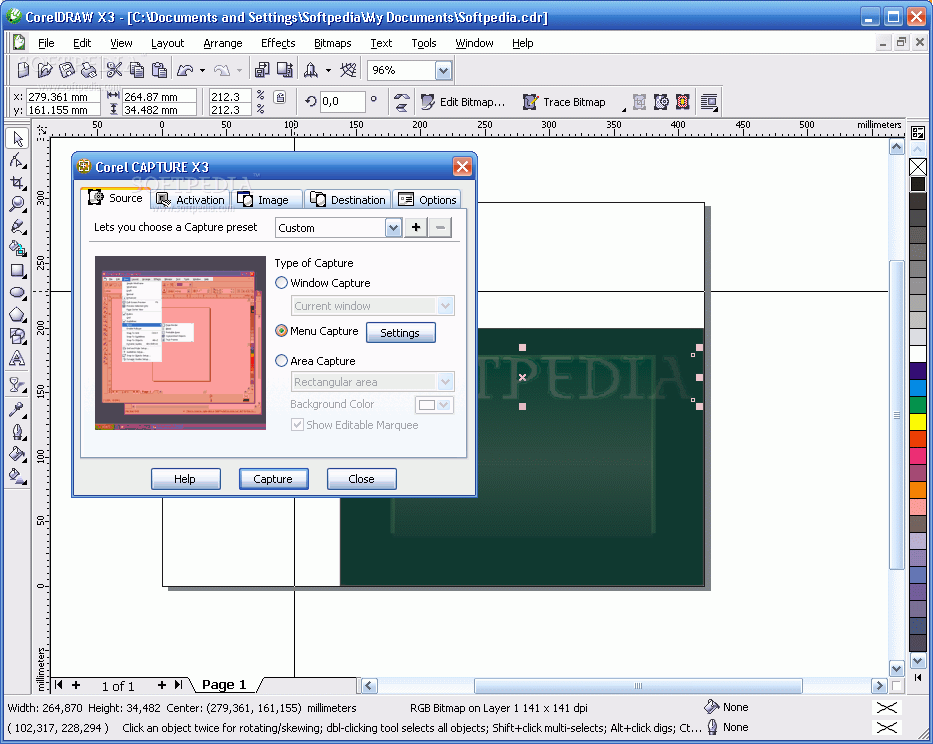Screen dimensions: 933x744
Task: Open the Arrange menu
Action: (x=223, y=43)
